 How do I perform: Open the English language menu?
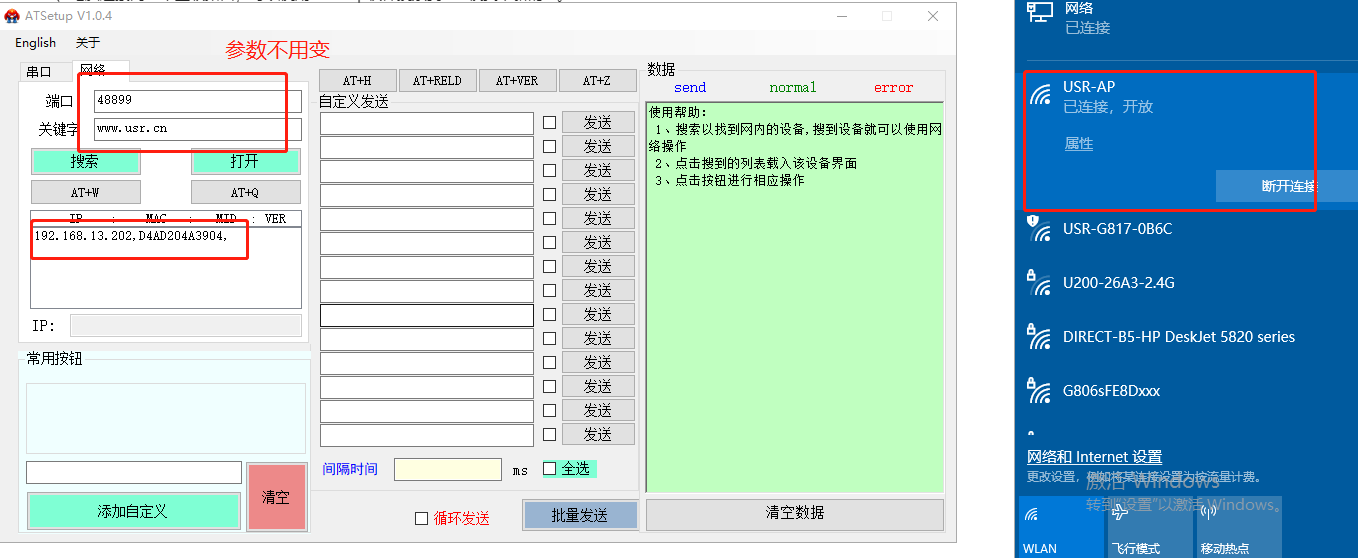pyautogui.click(x=36, y=43)
